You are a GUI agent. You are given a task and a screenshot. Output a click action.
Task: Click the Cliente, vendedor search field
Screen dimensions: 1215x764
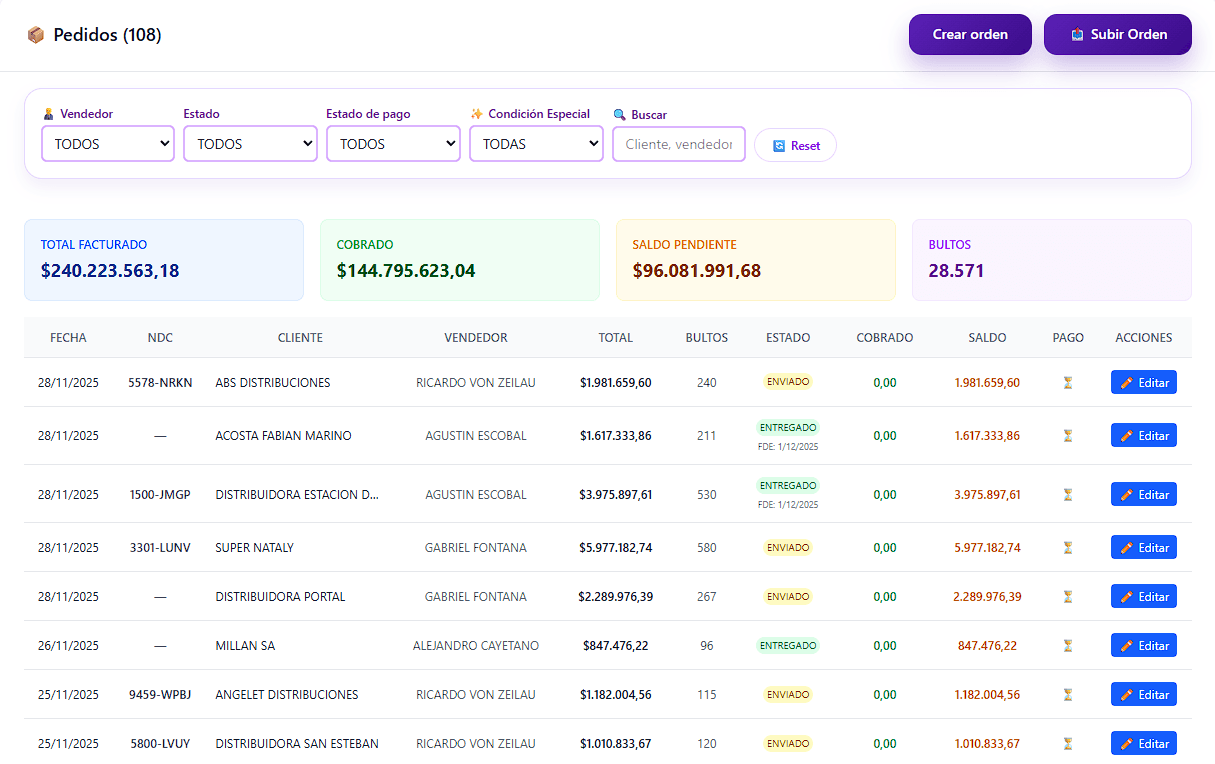[678, 143]
